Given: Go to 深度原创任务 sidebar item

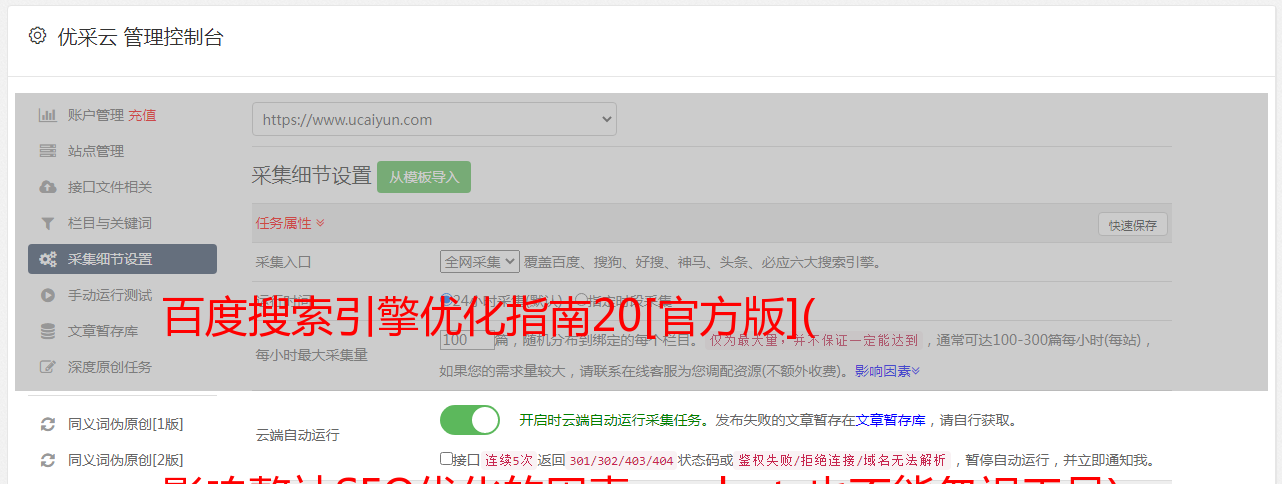Looking at the screenshot, I should pos(110,367).
